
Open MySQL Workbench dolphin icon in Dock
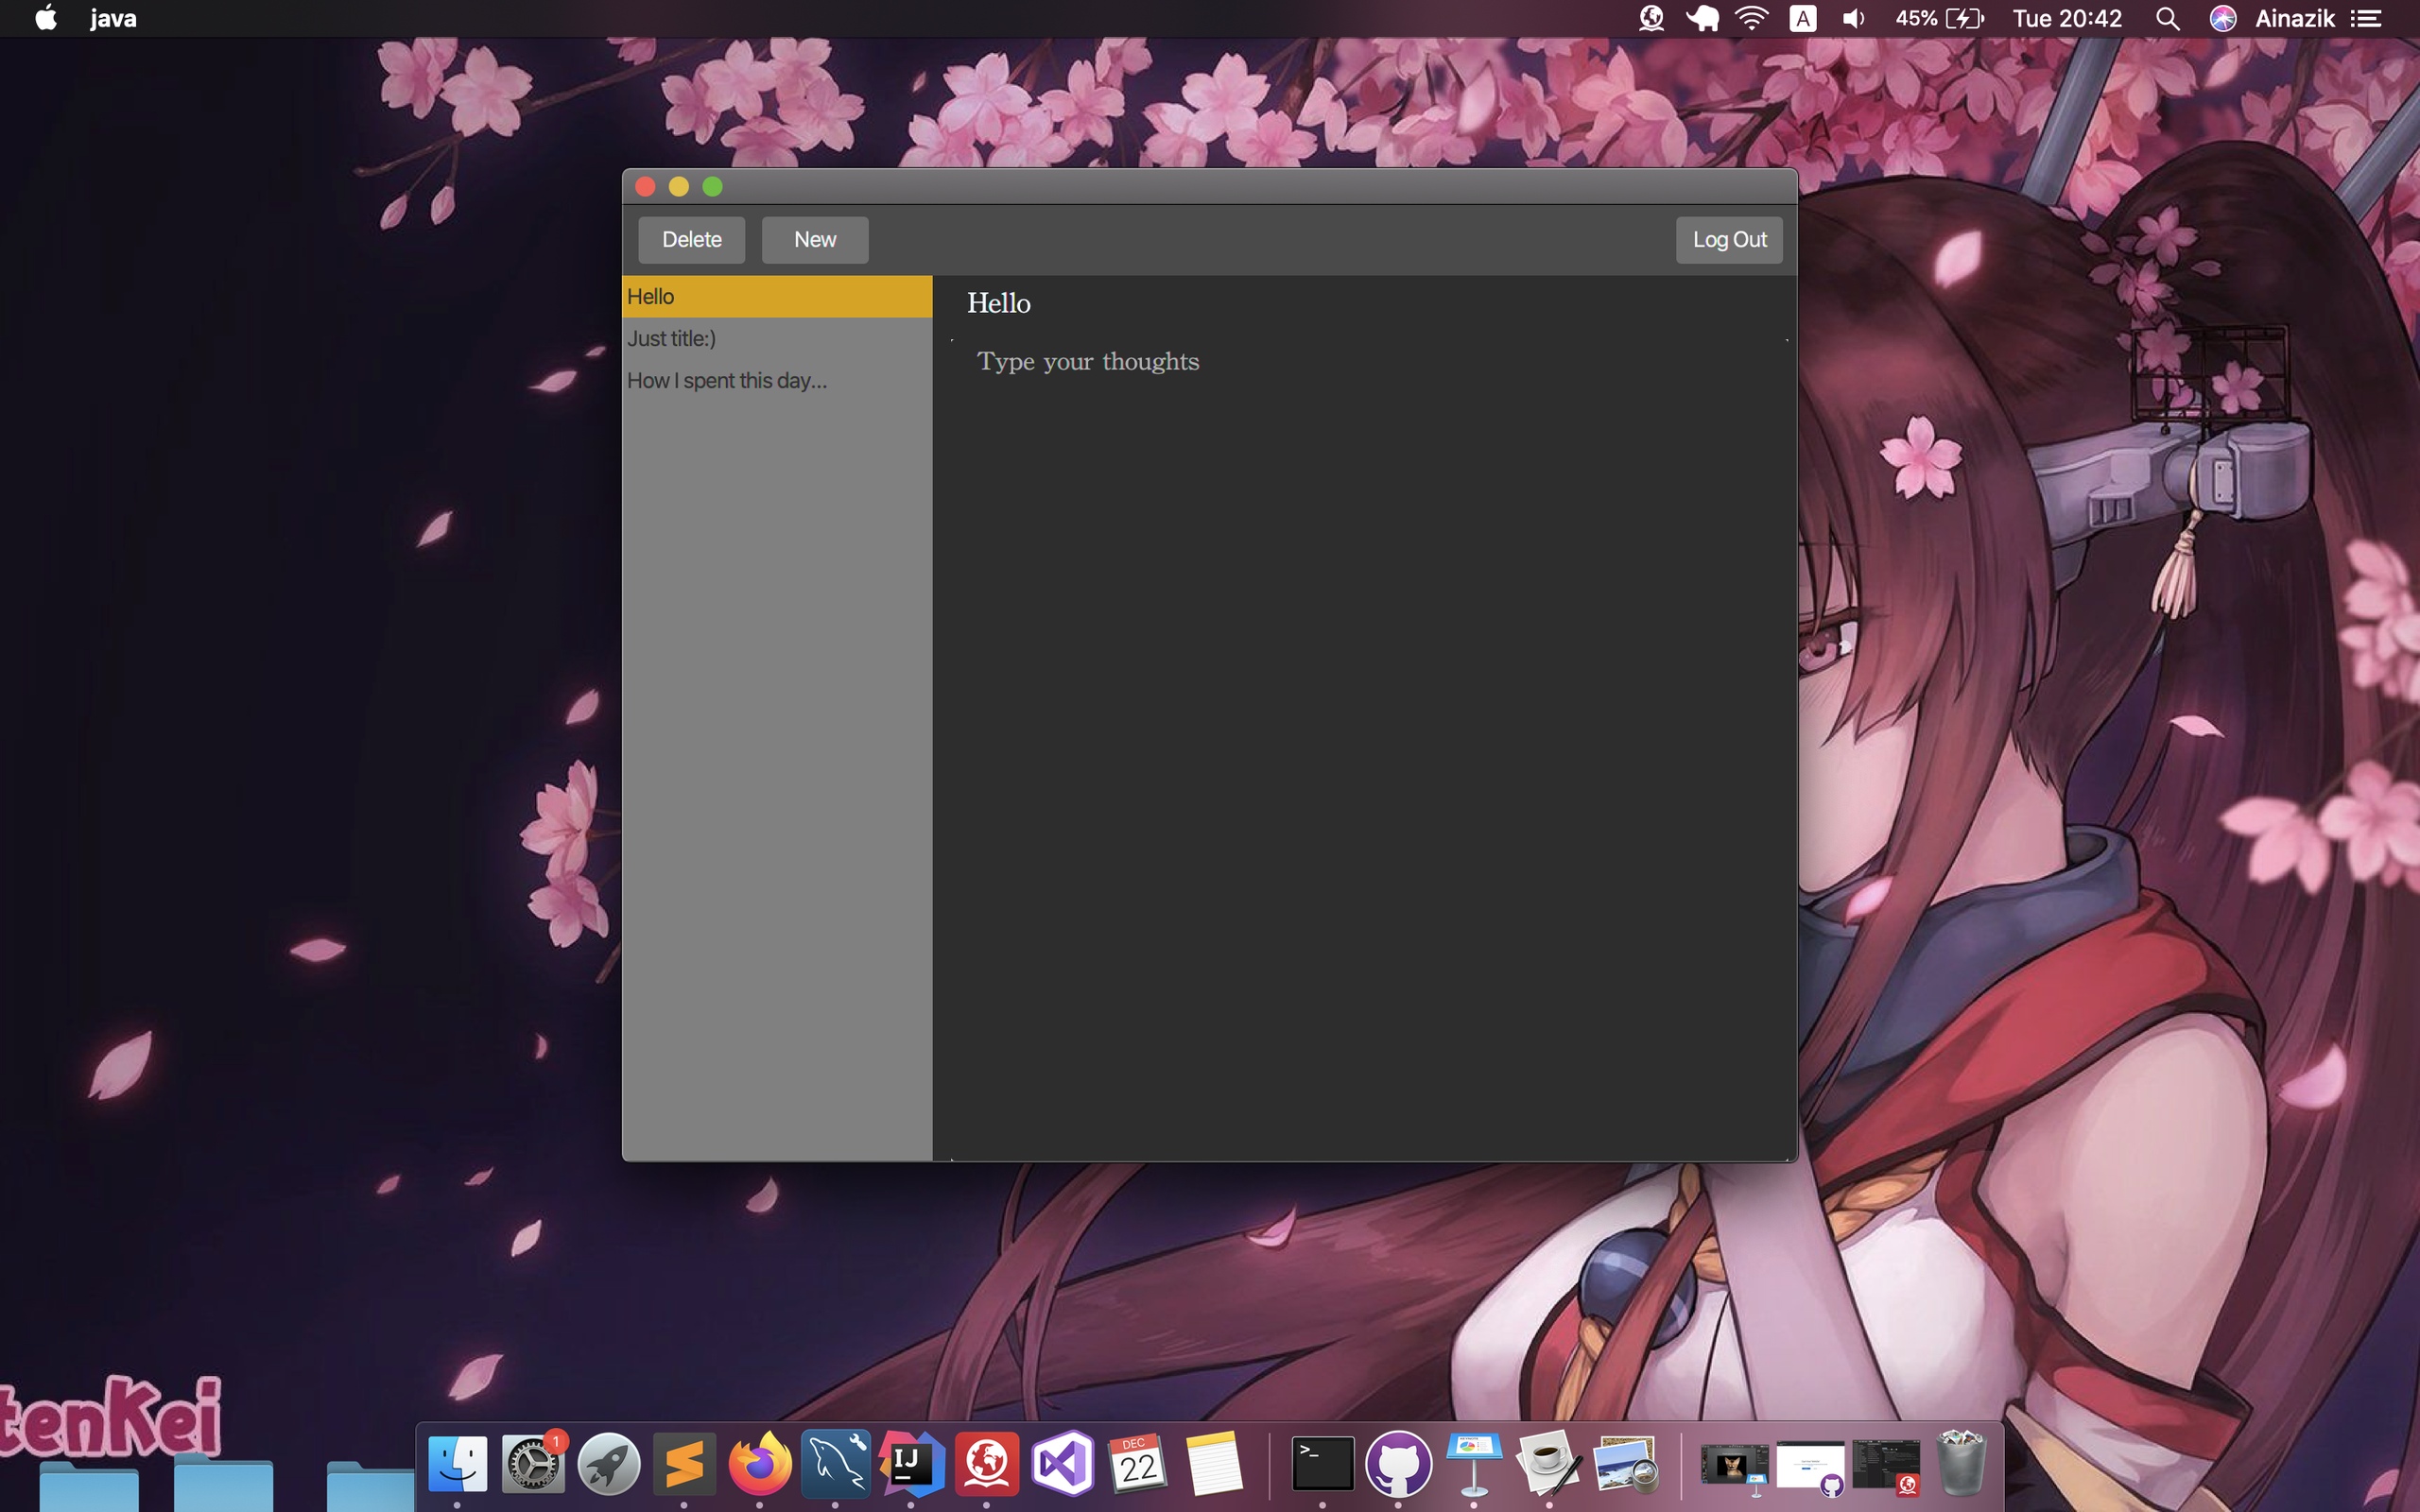(x=836, y=1465)
